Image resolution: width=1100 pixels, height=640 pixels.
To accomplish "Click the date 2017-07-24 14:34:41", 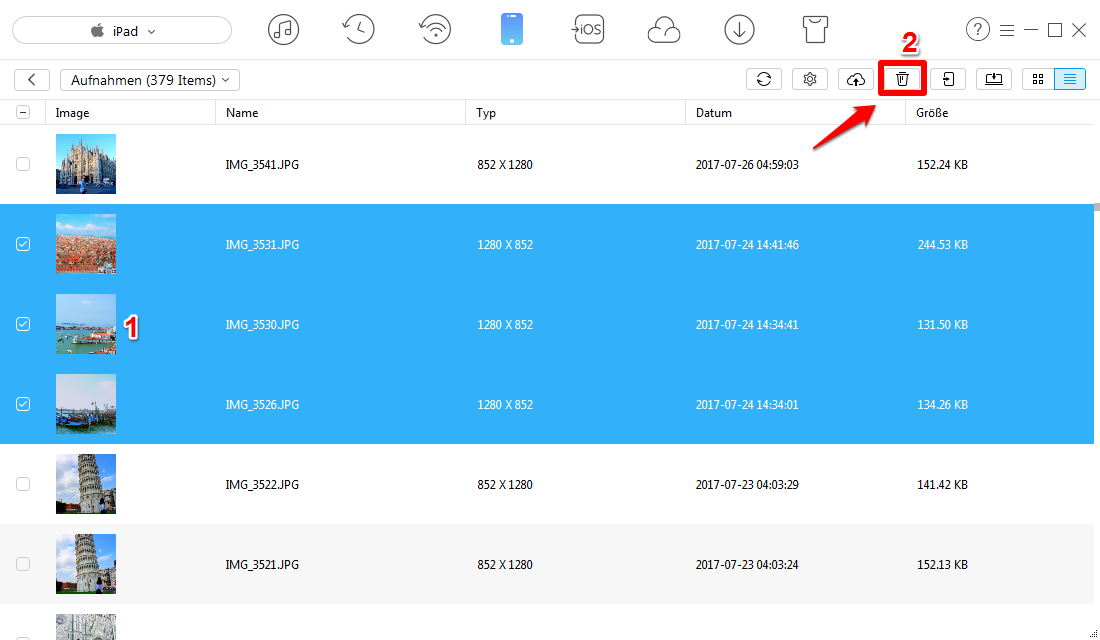I will point(747,325).
